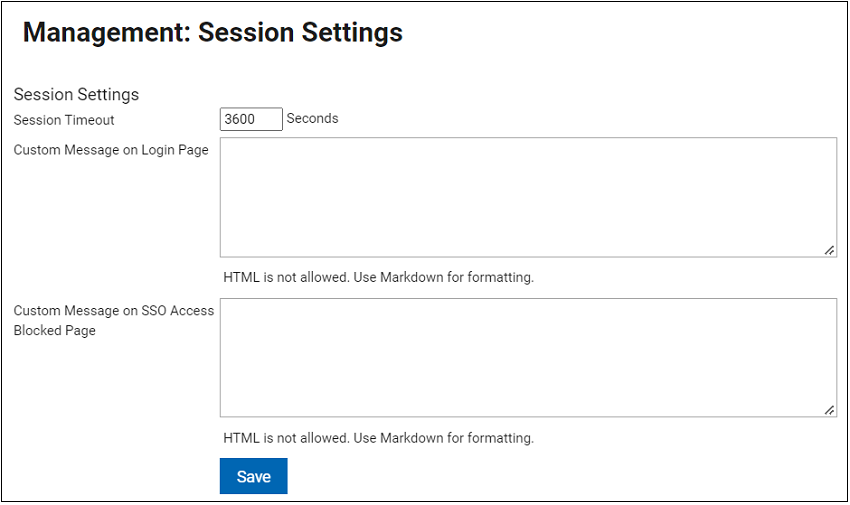Click the Blocked Page line of SSO label
850x505 pixels.
55,331
